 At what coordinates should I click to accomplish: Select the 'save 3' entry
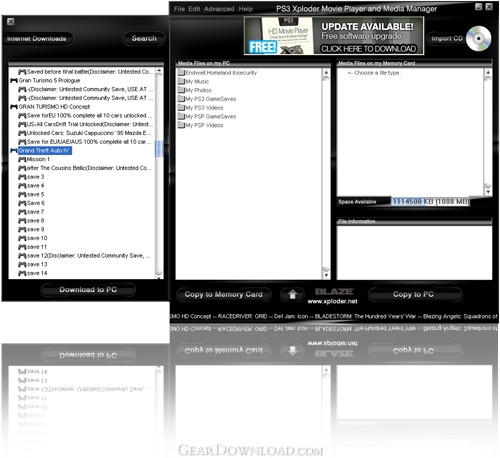point(31,177)
